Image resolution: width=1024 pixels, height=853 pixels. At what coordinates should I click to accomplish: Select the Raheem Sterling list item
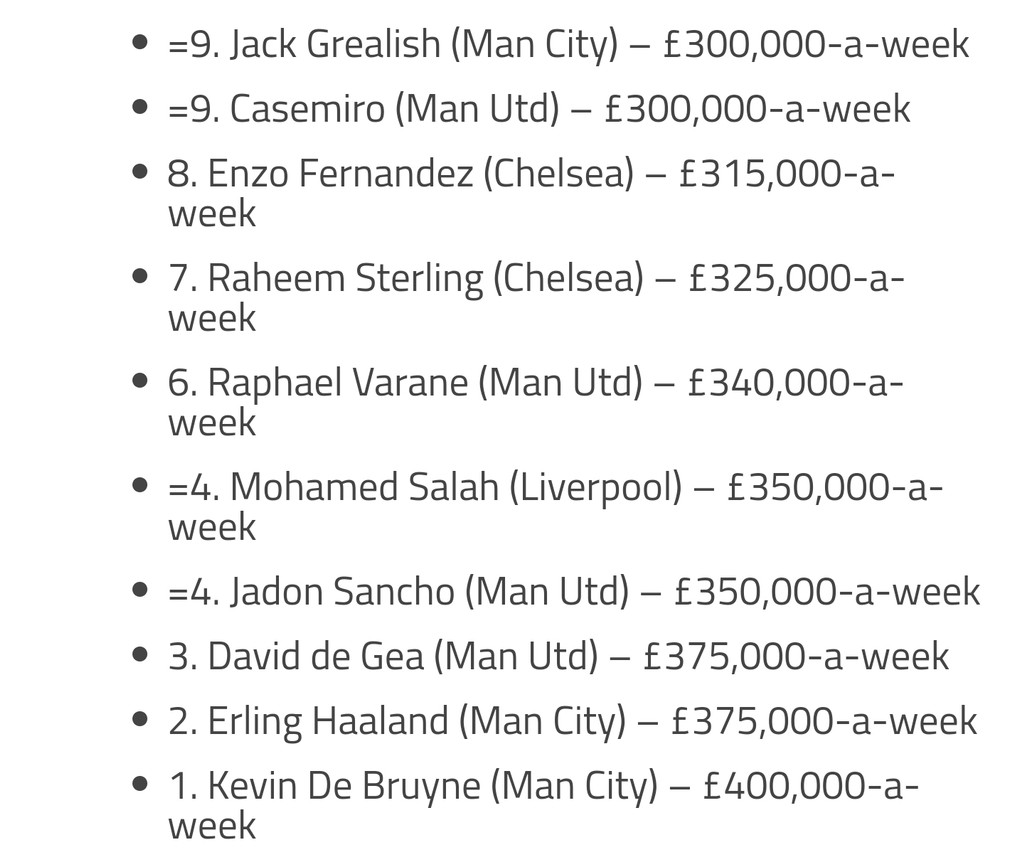pos(536,278)
